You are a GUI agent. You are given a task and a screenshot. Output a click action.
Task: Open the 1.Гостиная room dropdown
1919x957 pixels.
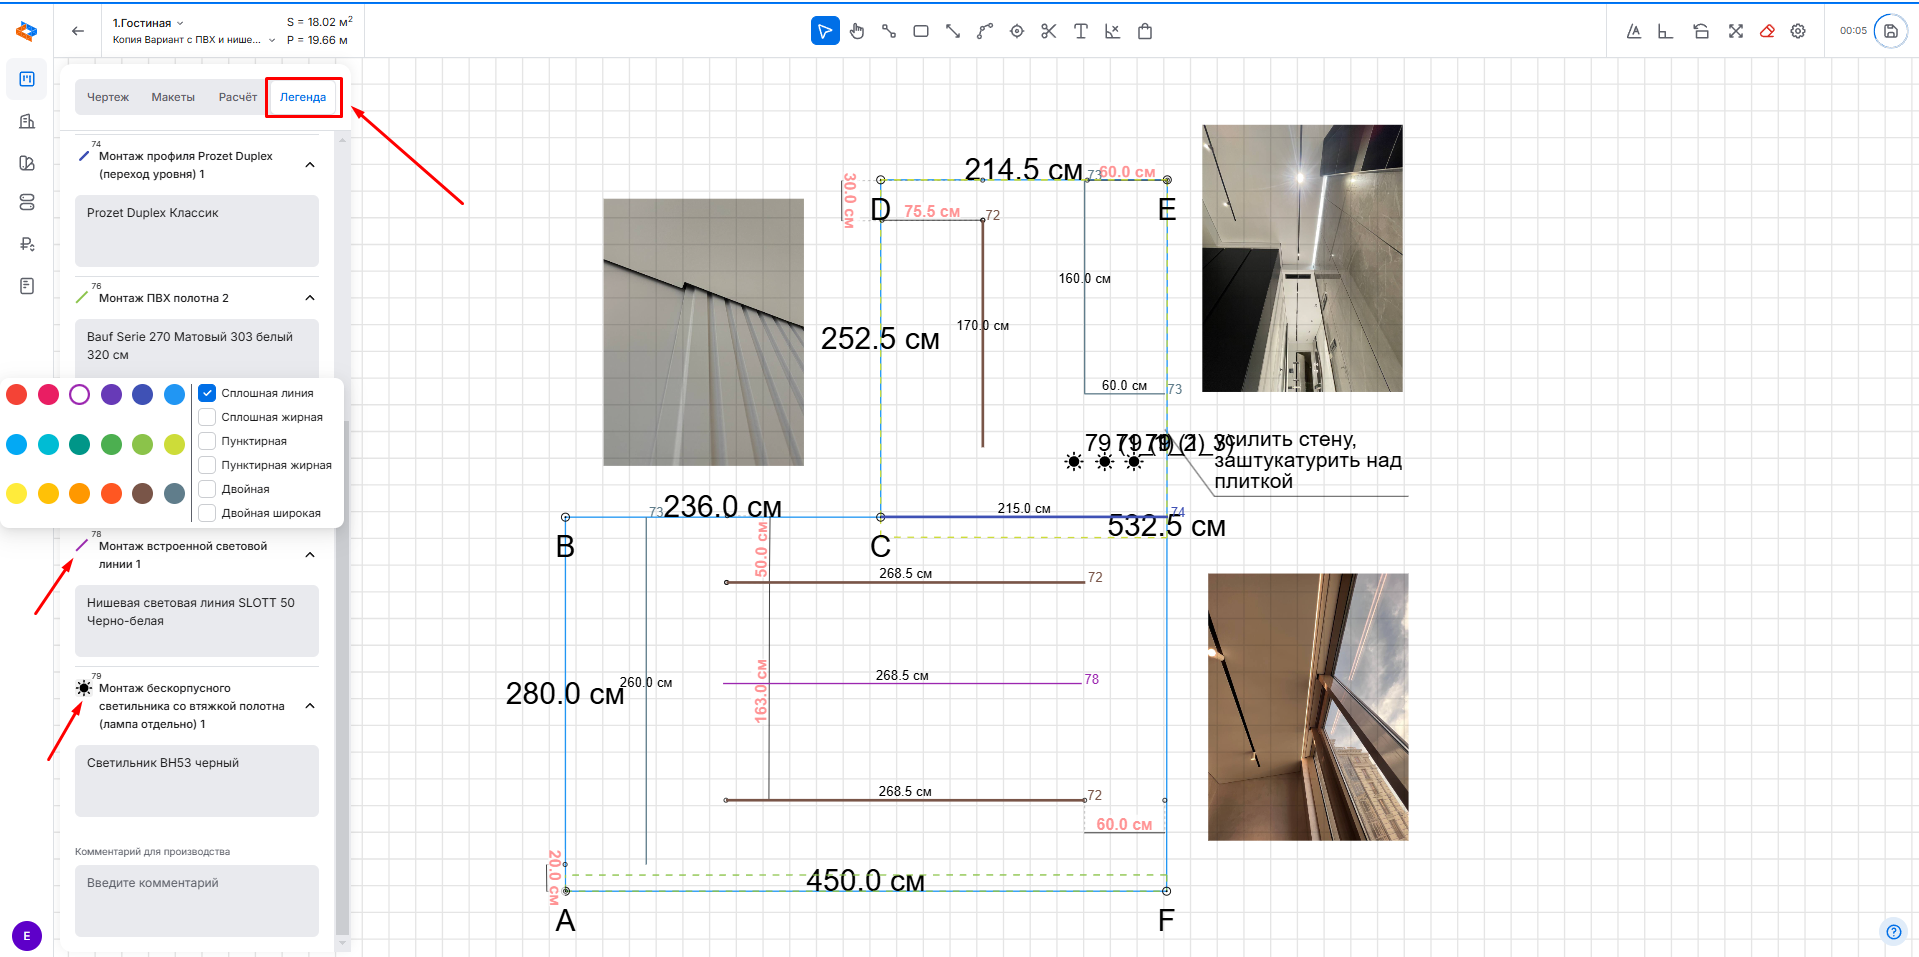(x=148, y=23)
